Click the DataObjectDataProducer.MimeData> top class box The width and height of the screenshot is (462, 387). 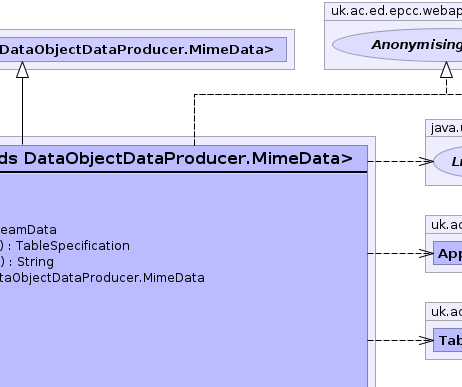pyautogui.click(x=143, y=49)
